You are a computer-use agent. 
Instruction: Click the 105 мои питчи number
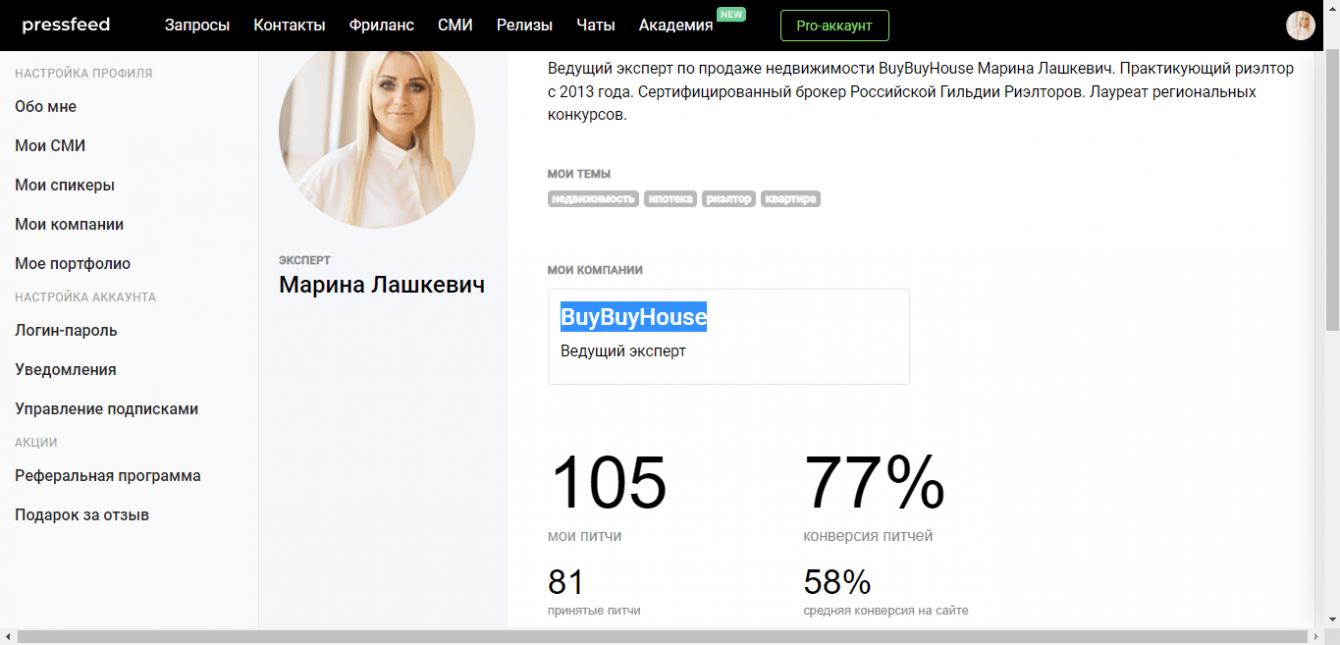[608, 482]
